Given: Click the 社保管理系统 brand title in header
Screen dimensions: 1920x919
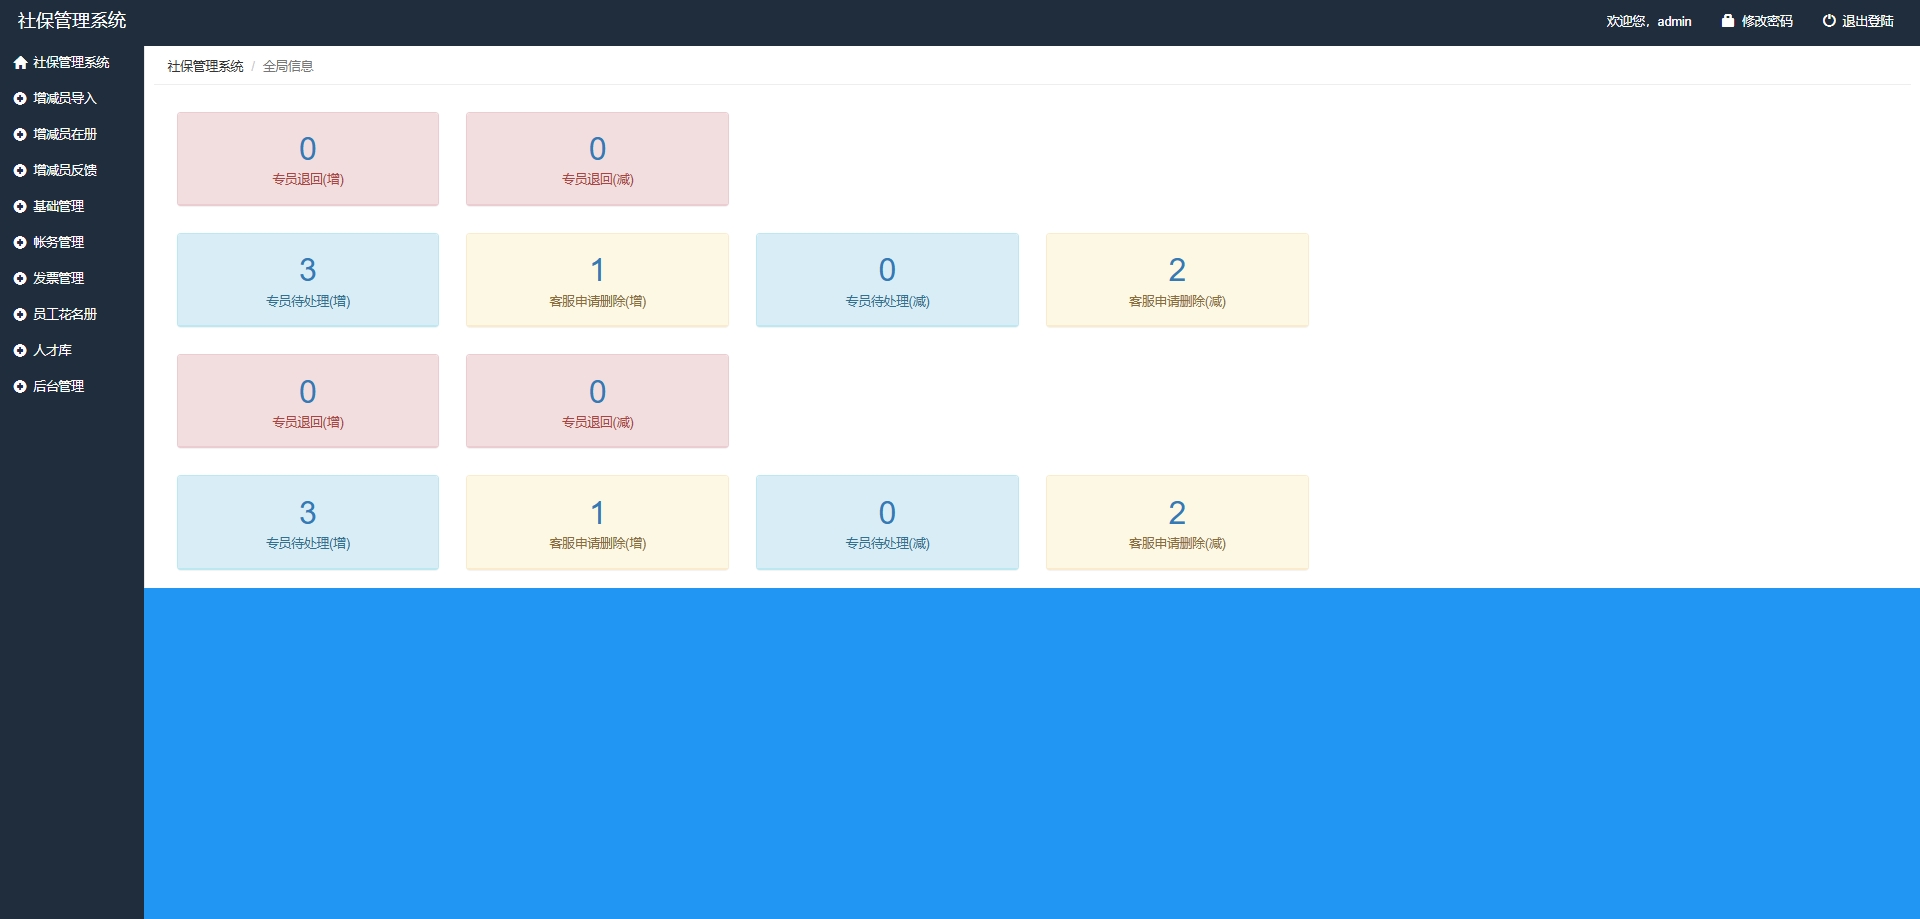Looking at the screenshot, I should click(x=72, y=21).
